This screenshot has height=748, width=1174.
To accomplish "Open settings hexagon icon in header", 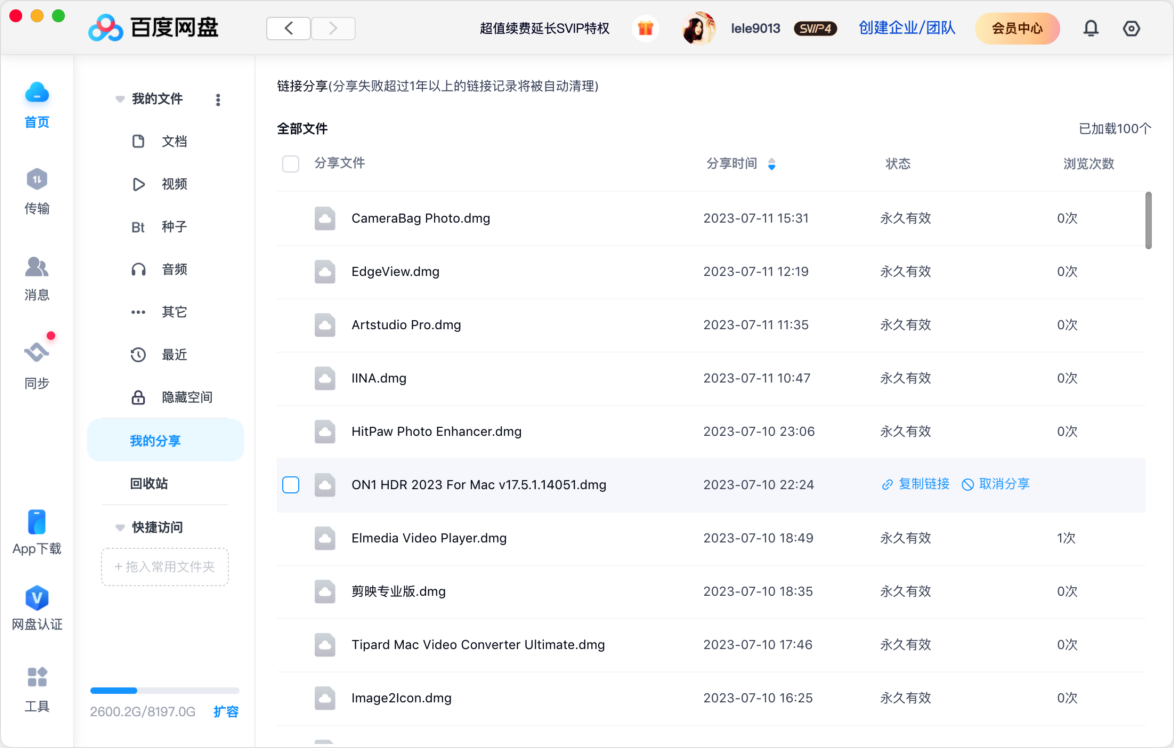I will click(1132, 29).
